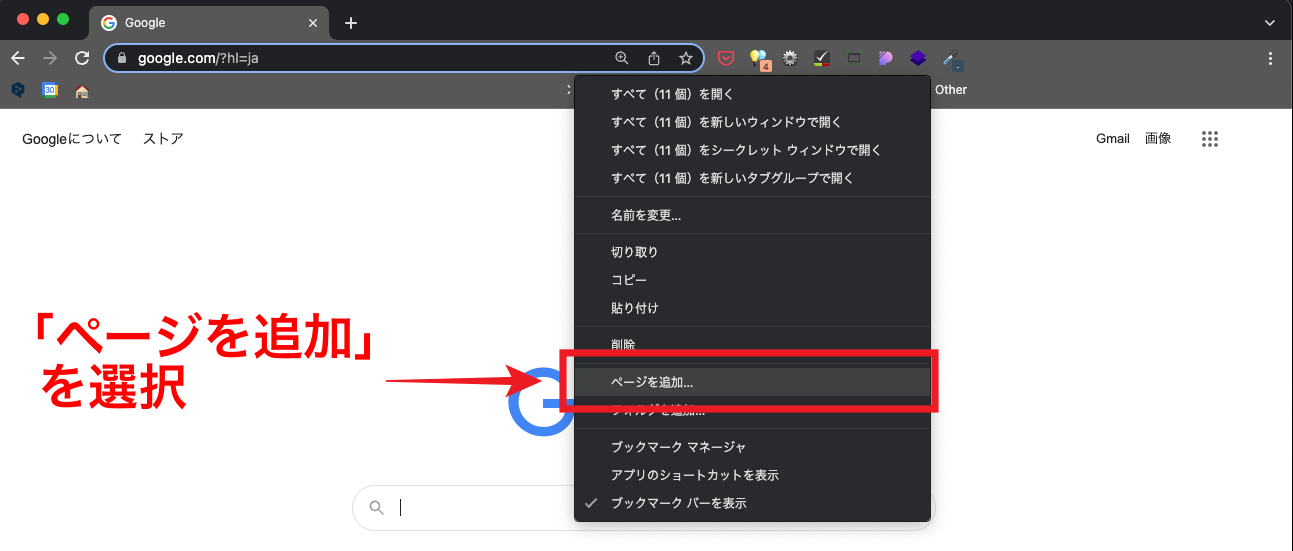The width and height of the screenshot is (1293, 551).
Task: Open the checkmark extension icon
Action: (x=822, y=58)
